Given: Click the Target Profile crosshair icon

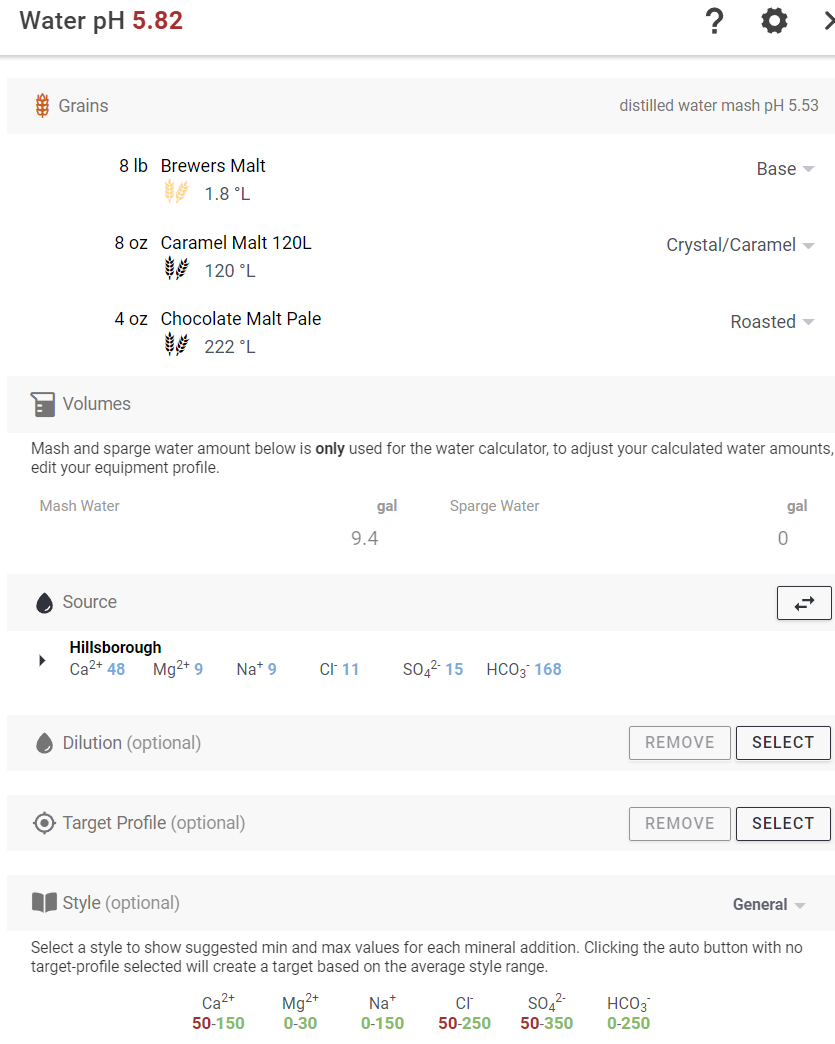Looking at the screenshot, I should click(x=44, y=824).
